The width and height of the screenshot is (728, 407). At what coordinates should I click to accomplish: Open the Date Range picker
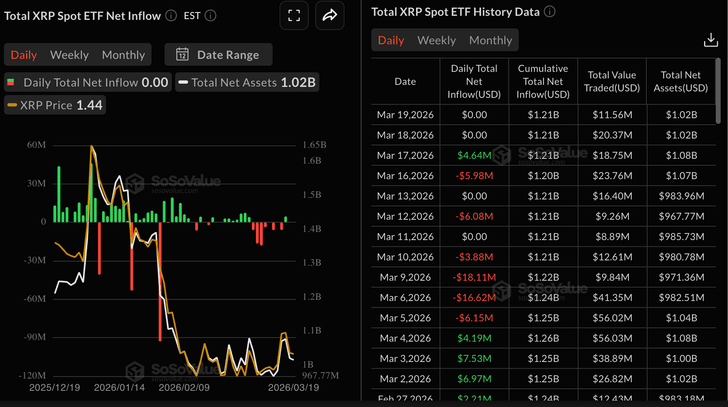click(218, 55)
